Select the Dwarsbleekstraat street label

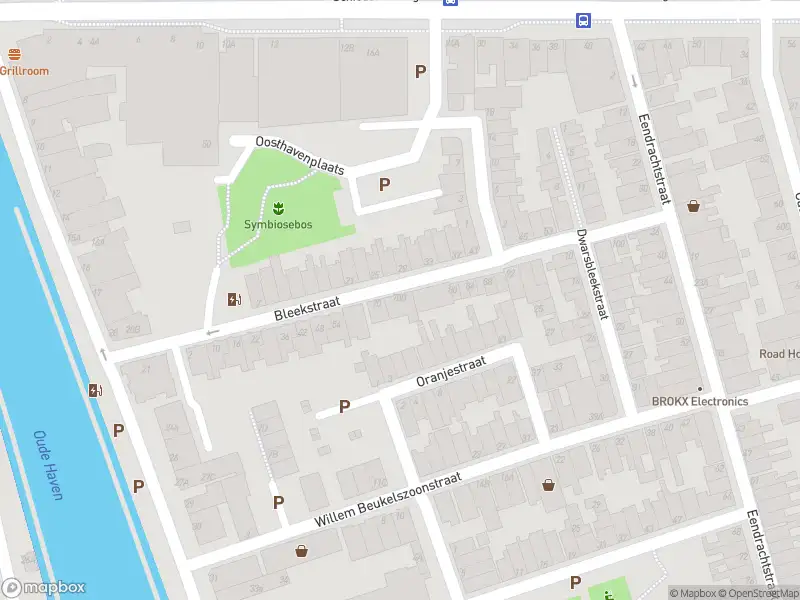(x=592, y=274)
